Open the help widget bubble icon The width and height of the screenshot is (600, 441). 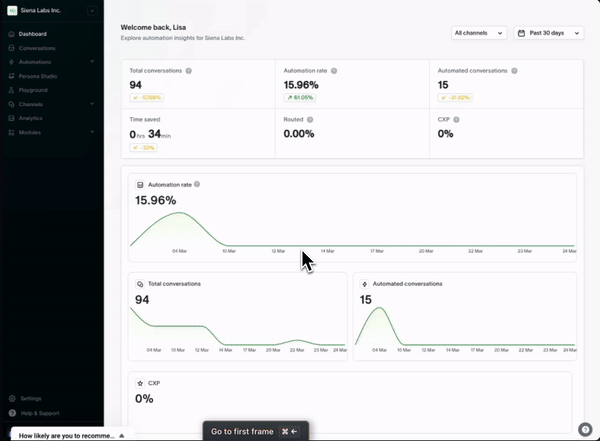click(x=585, y=430)
